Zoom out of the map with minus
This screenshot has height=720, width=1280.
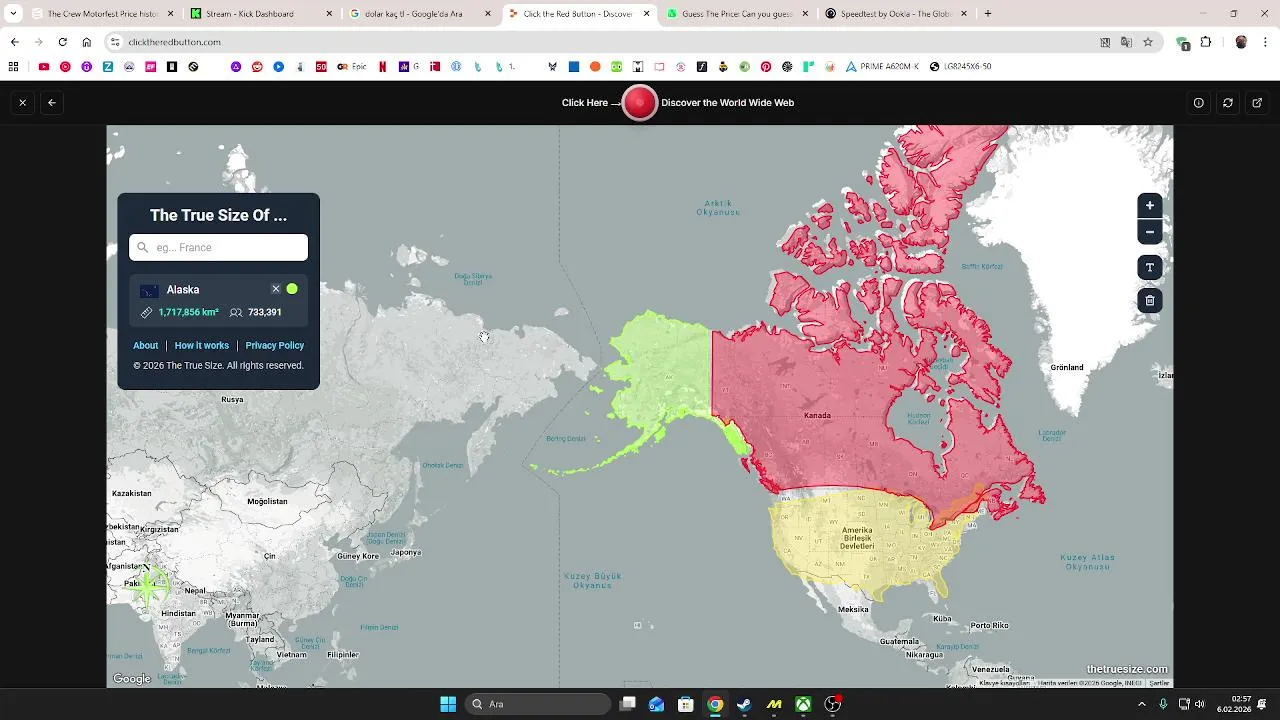pyautogui.click(x=1150, y=232)
